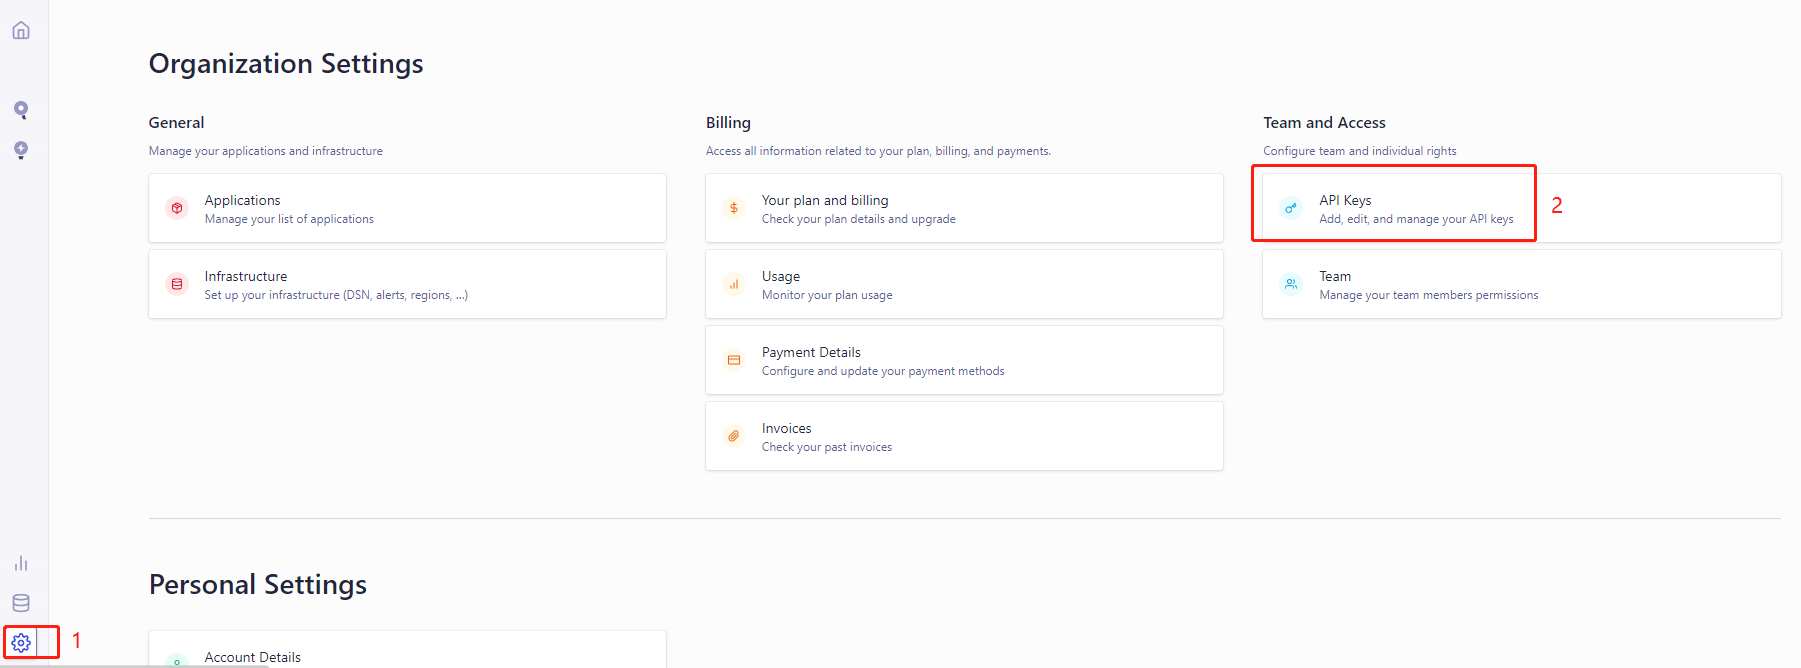This screenshot has height=668, width=1801.
Task: Click the credit card icon for Payment Details
Action: click(734, 360)
